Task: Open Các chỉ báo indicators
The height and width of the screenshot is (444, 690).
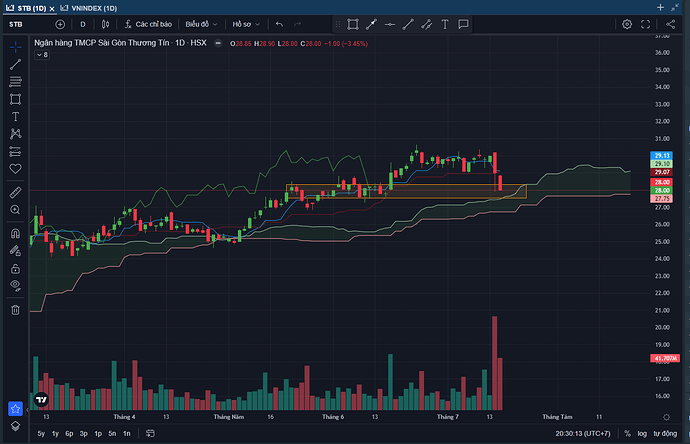Action: coord(150,24)
